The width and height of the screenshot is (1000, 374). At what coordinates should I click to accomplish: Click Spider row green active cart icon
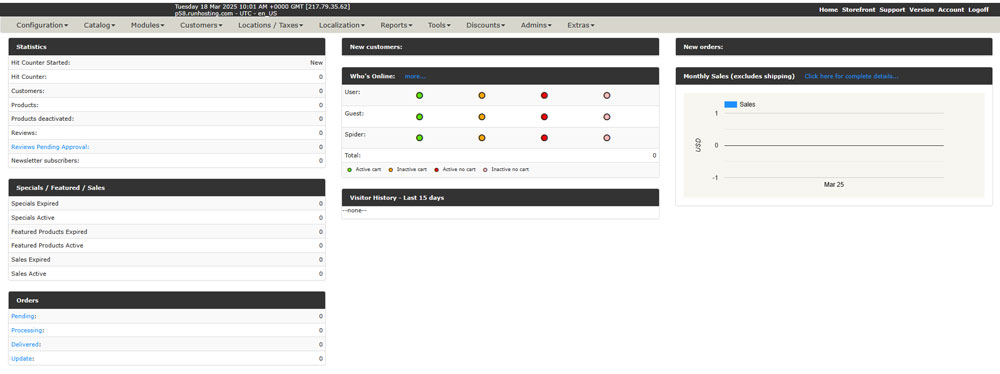(420, 138)
